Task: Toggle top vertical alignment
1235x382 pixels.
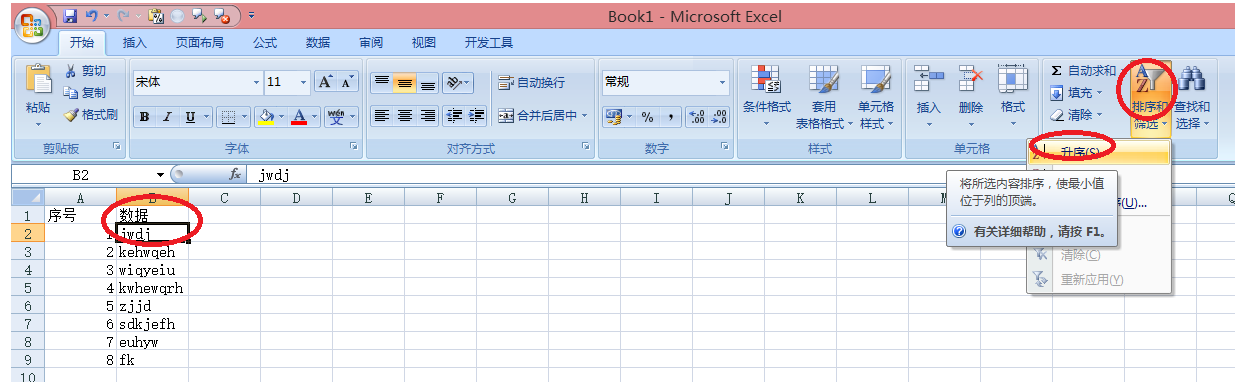Action: 381,82
